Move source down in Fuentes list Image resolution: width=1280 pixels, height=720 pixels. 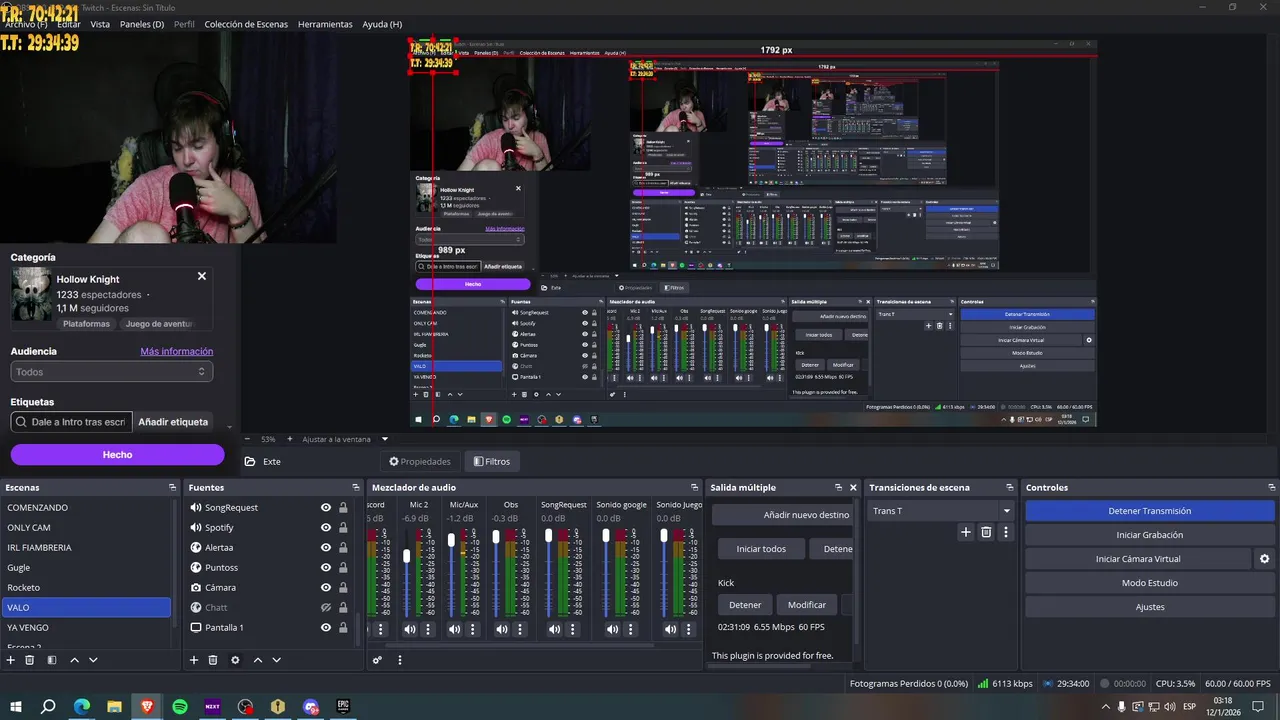277,660
